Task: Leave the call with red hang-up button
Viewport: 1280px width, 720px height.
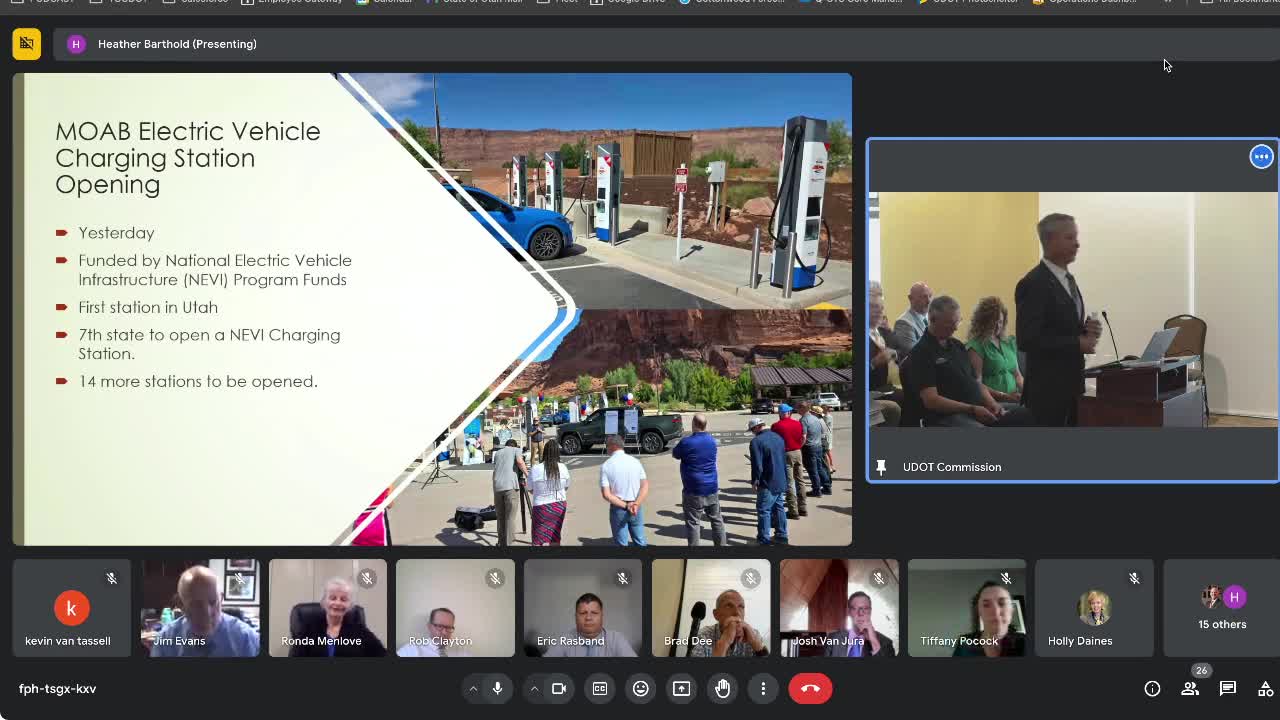Action: tap(810, 688)
